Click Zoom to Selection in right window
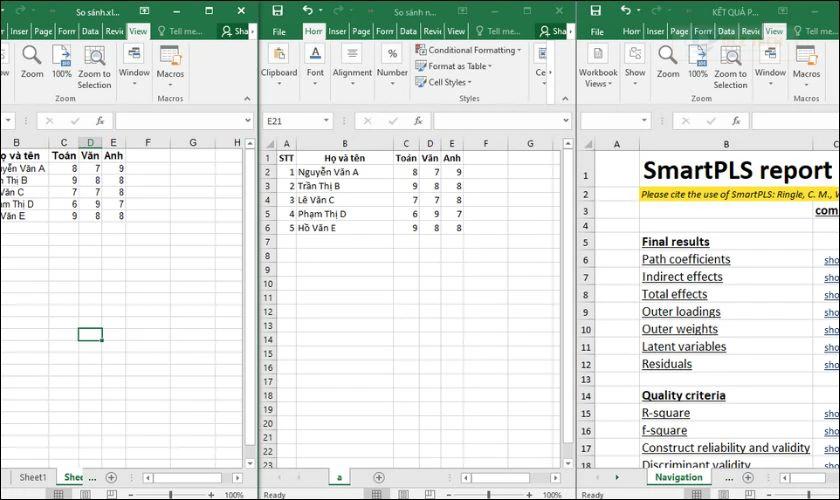 click(730, 67)
